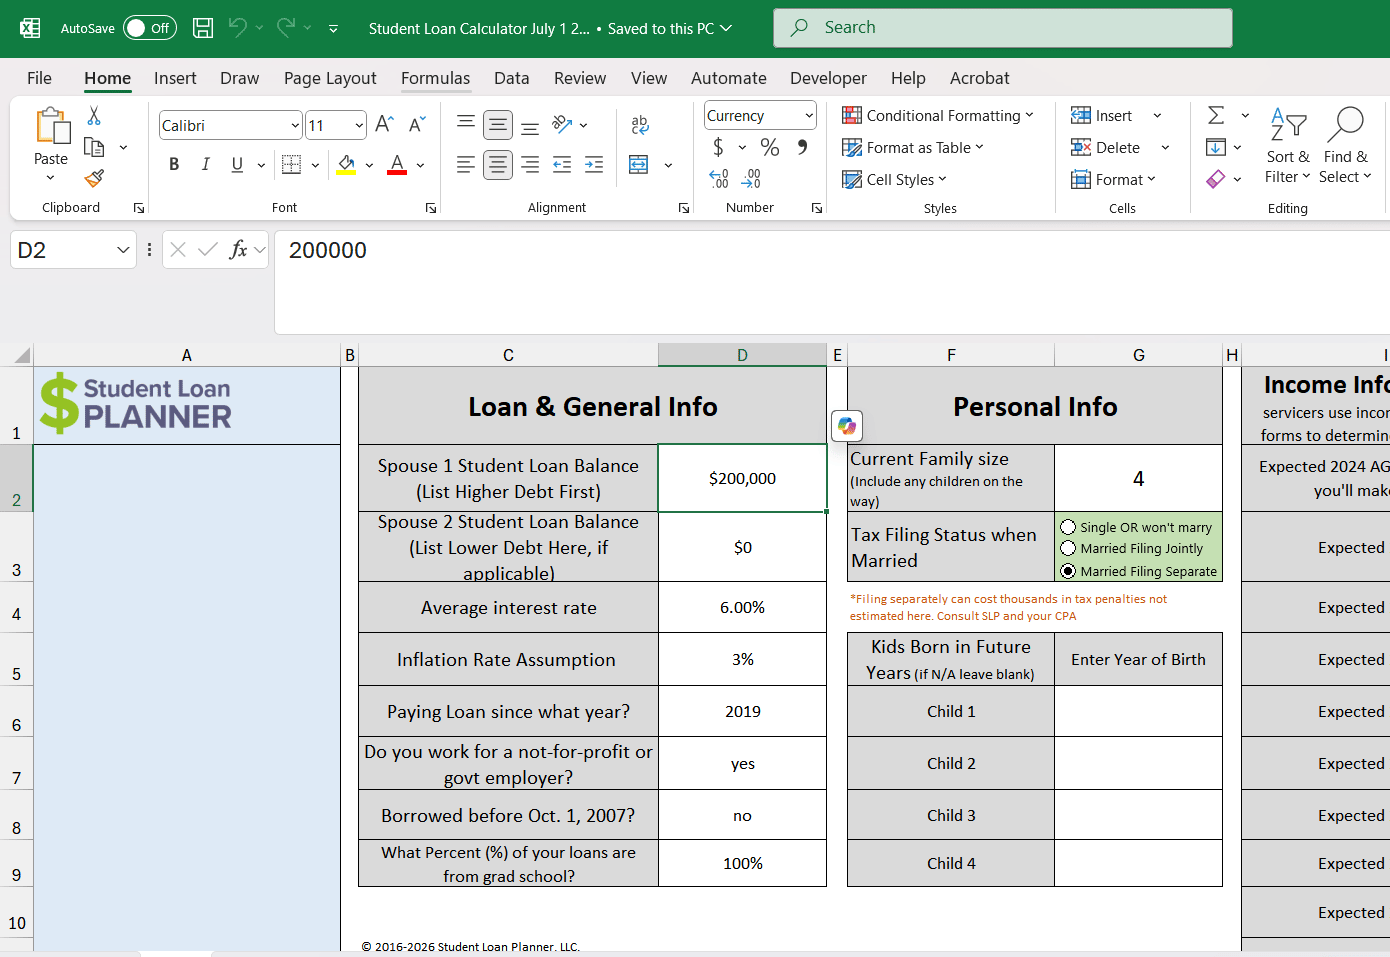Click the formula bar showing 200000
This screenshot has height=957, width=1390.
832,282
